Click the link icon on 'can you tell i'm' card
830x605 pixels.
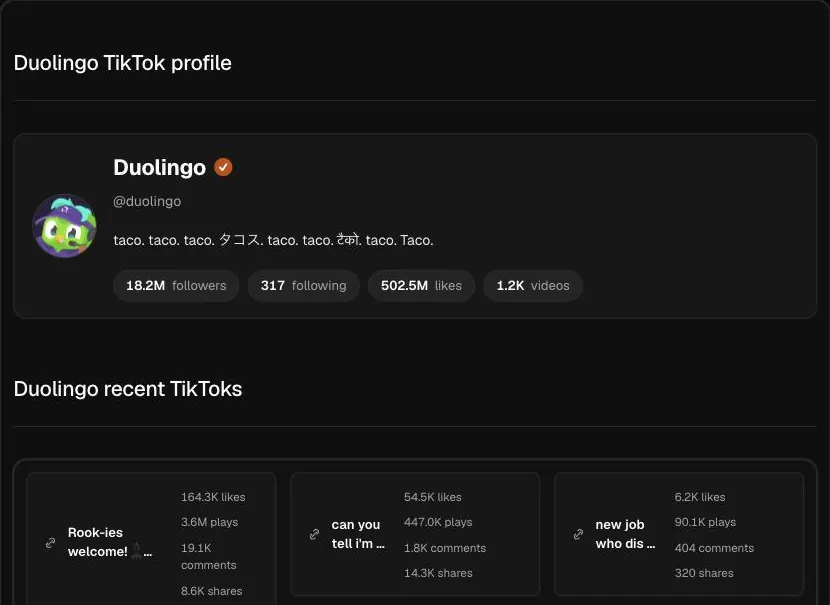point(314,534)
